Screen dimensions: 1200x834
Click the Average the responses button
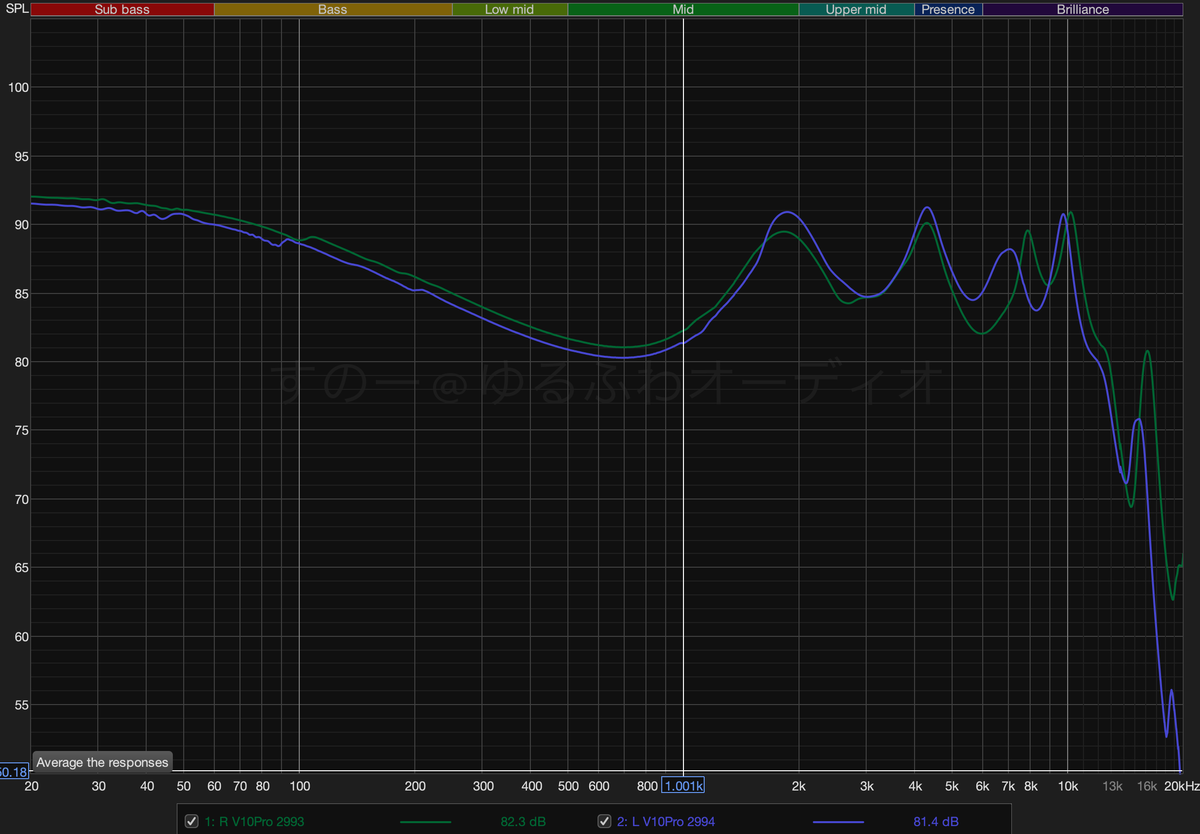click(x=102, y=762)
